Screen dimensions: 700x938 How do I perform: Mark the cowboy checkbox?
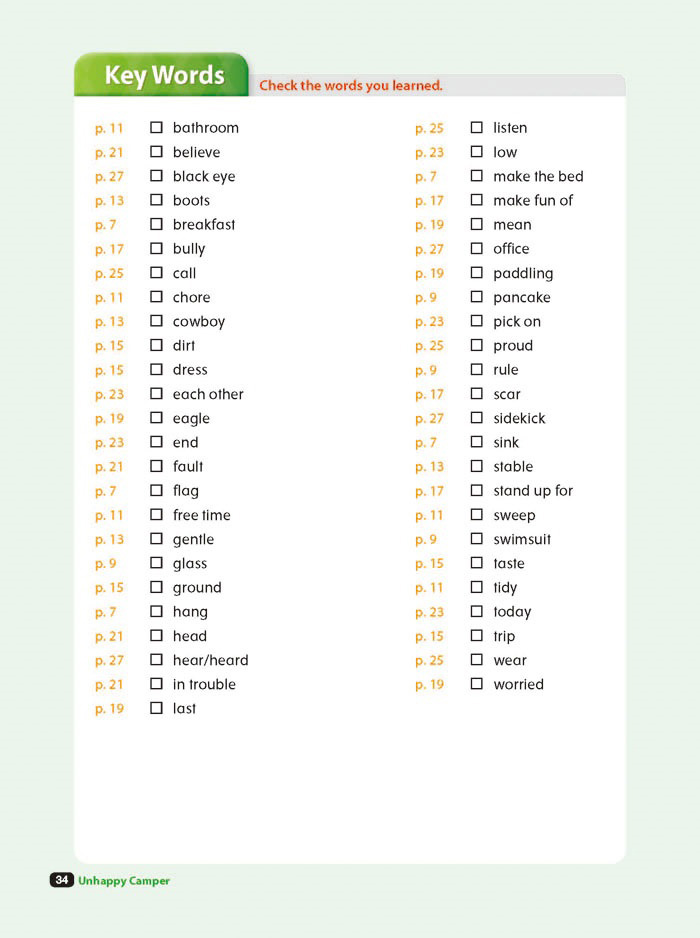click(x=156, y=321)
